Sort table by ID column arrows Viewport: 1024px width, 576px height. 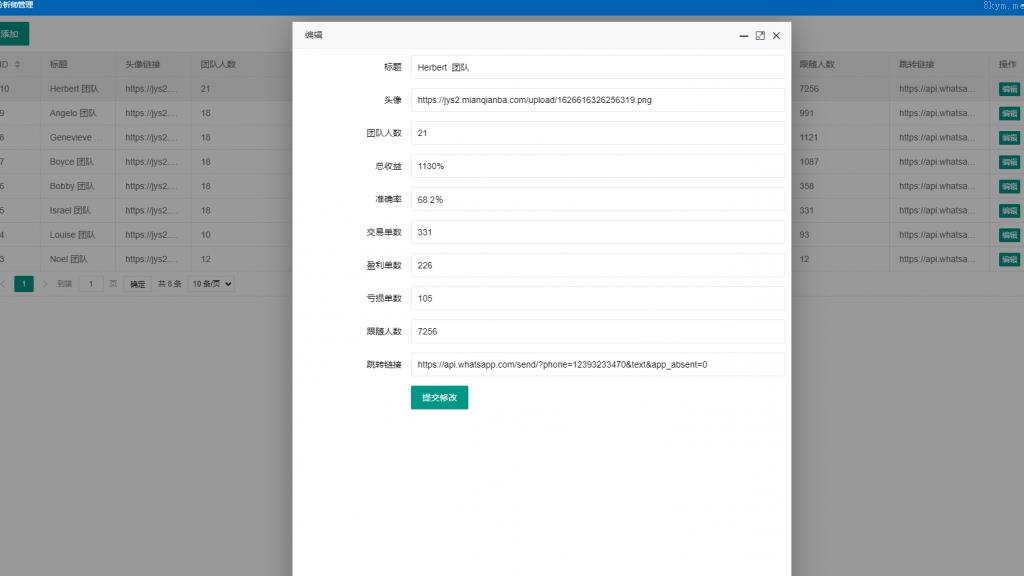(x=17, y=65)
